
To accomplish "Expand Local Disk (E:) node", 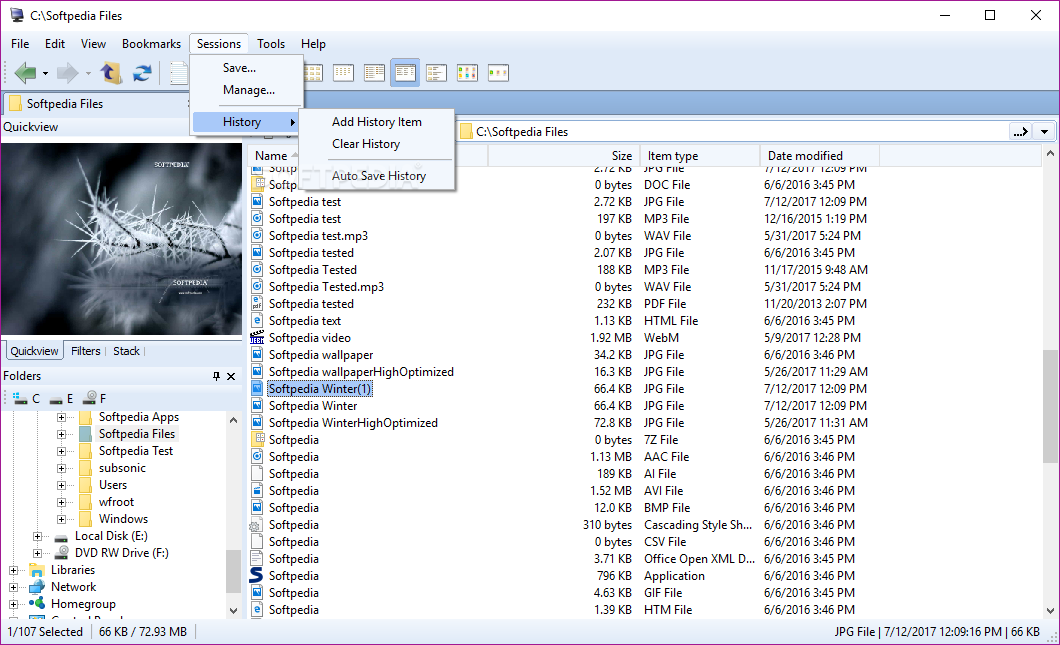I will pos(37,536).
